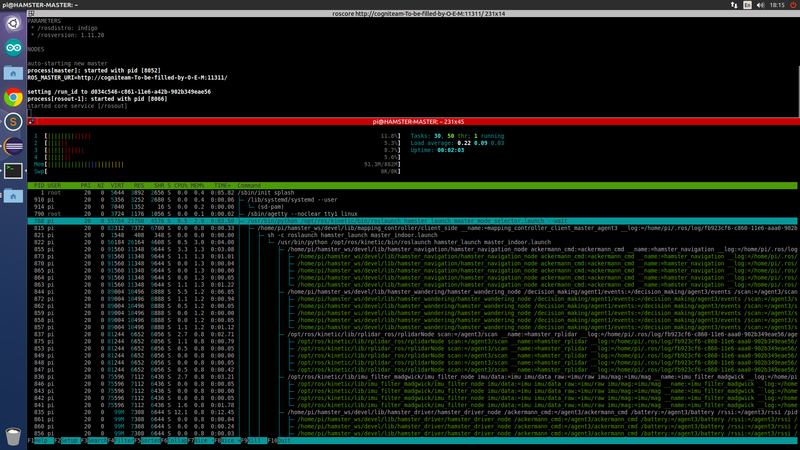The image size is (800, 450).
Task: Click the ROS_MASTER_URI line in roscore pane
Action: click(128, 78)
